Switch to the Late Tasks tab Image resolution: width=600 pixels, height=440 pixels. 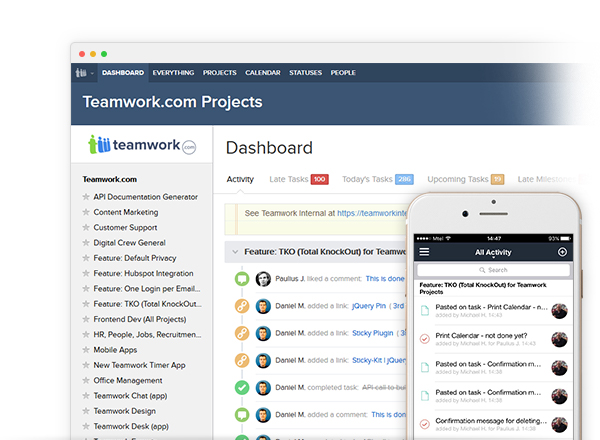tap(298, 179)
